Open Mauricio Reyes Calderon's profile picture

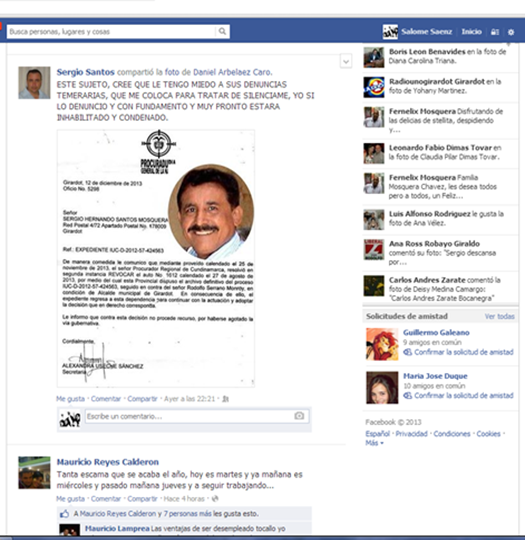point(34,473)
